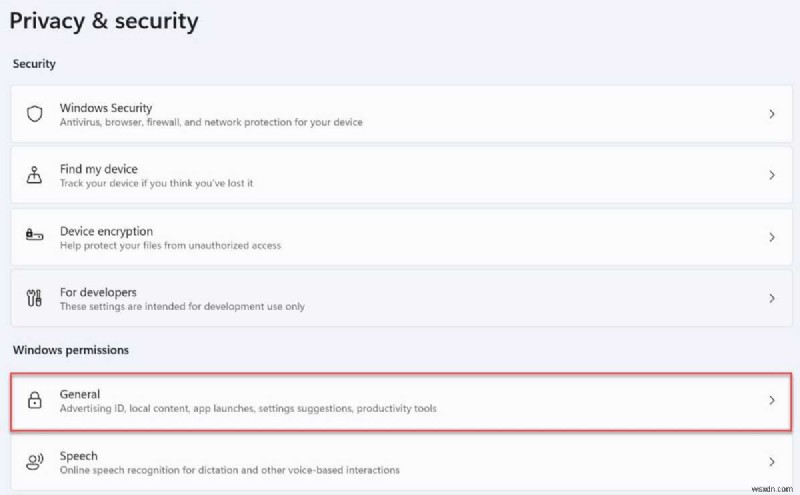Click the Device encryption lock-drive icon

point(35,237)
